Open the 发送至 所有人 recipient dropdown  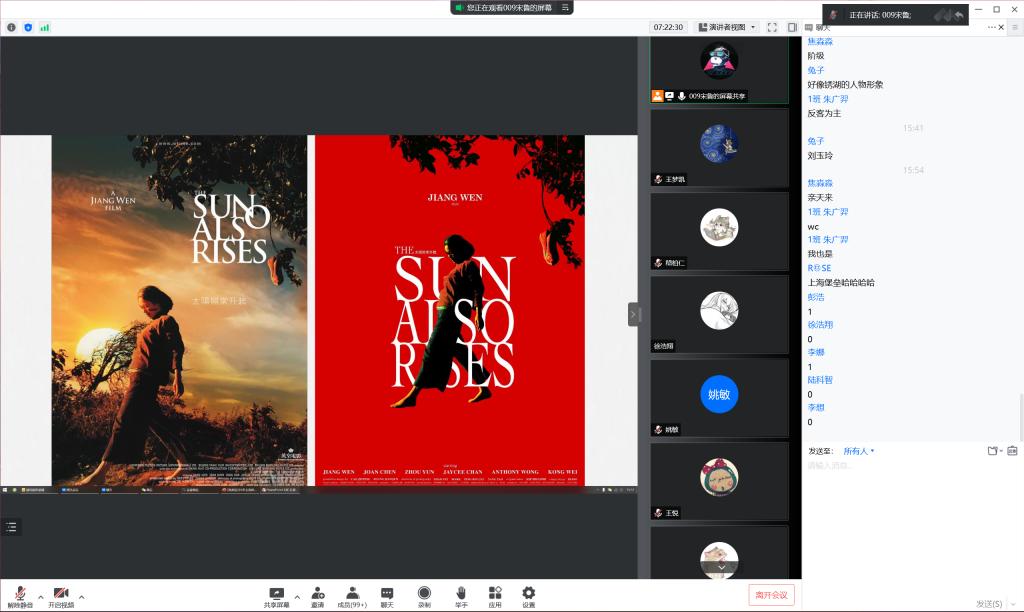[858, 451]
